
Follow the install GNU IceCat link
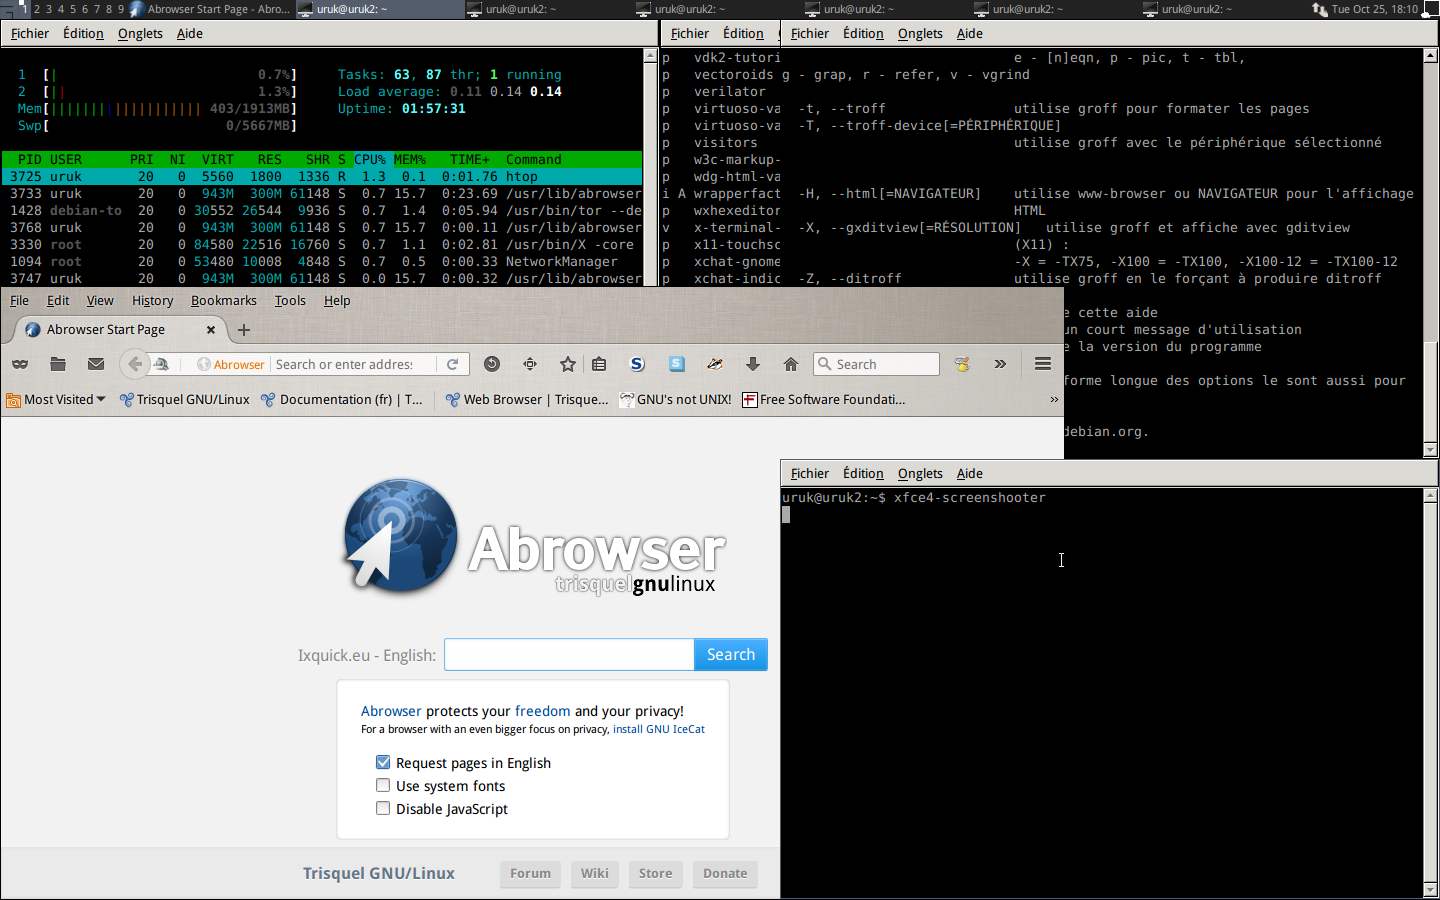point(659,729)
